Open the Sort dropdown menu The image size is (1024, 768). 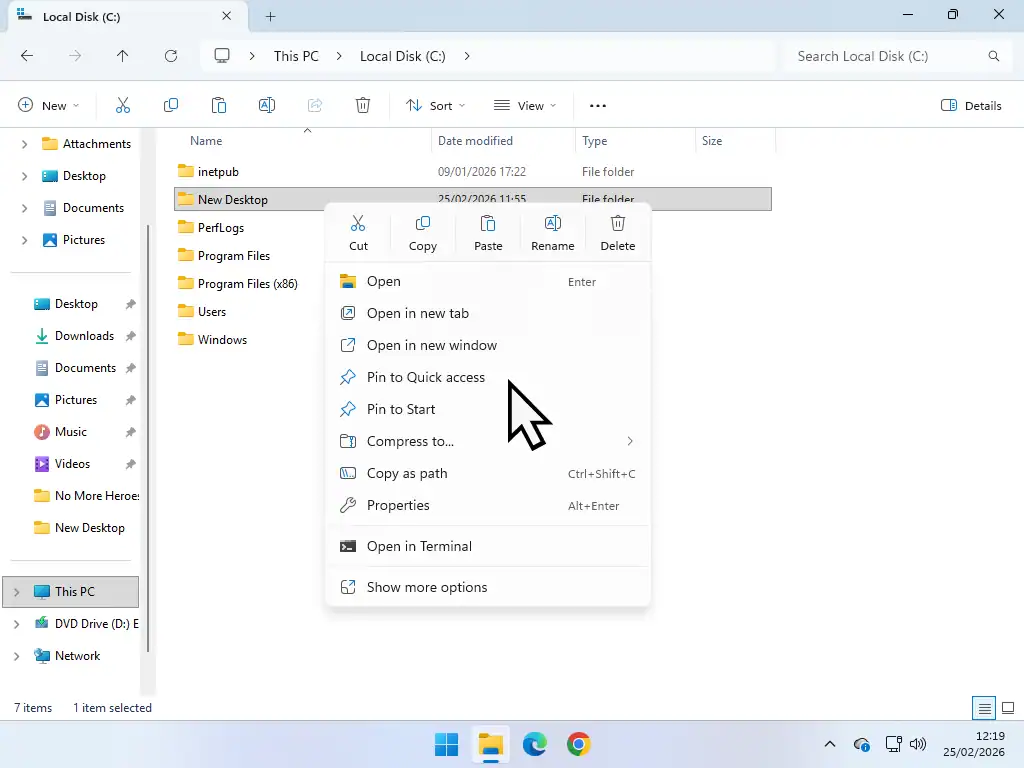435,105
